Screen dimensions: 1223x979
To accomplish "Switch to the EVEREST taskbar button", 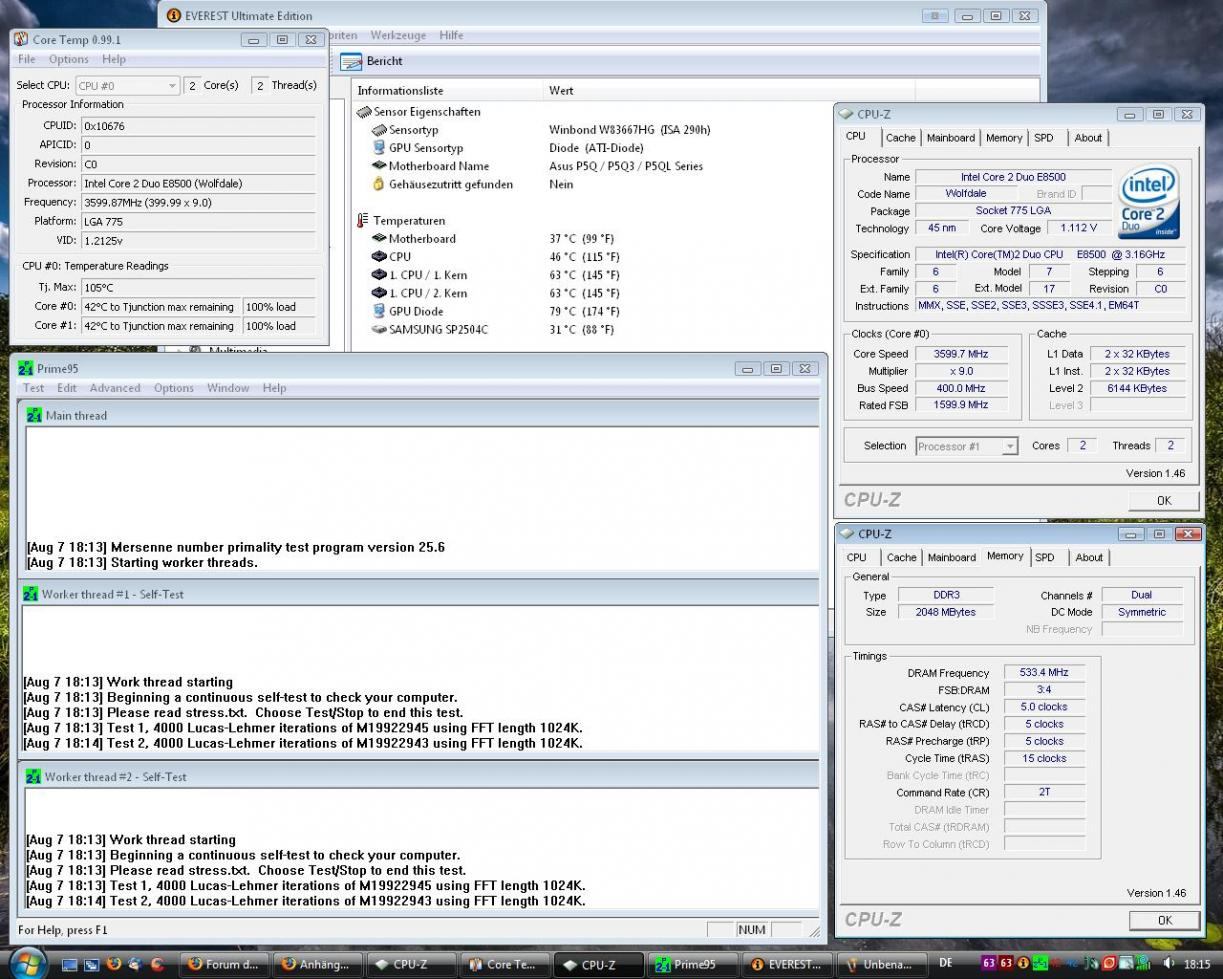I will click(x=786, y=964).
